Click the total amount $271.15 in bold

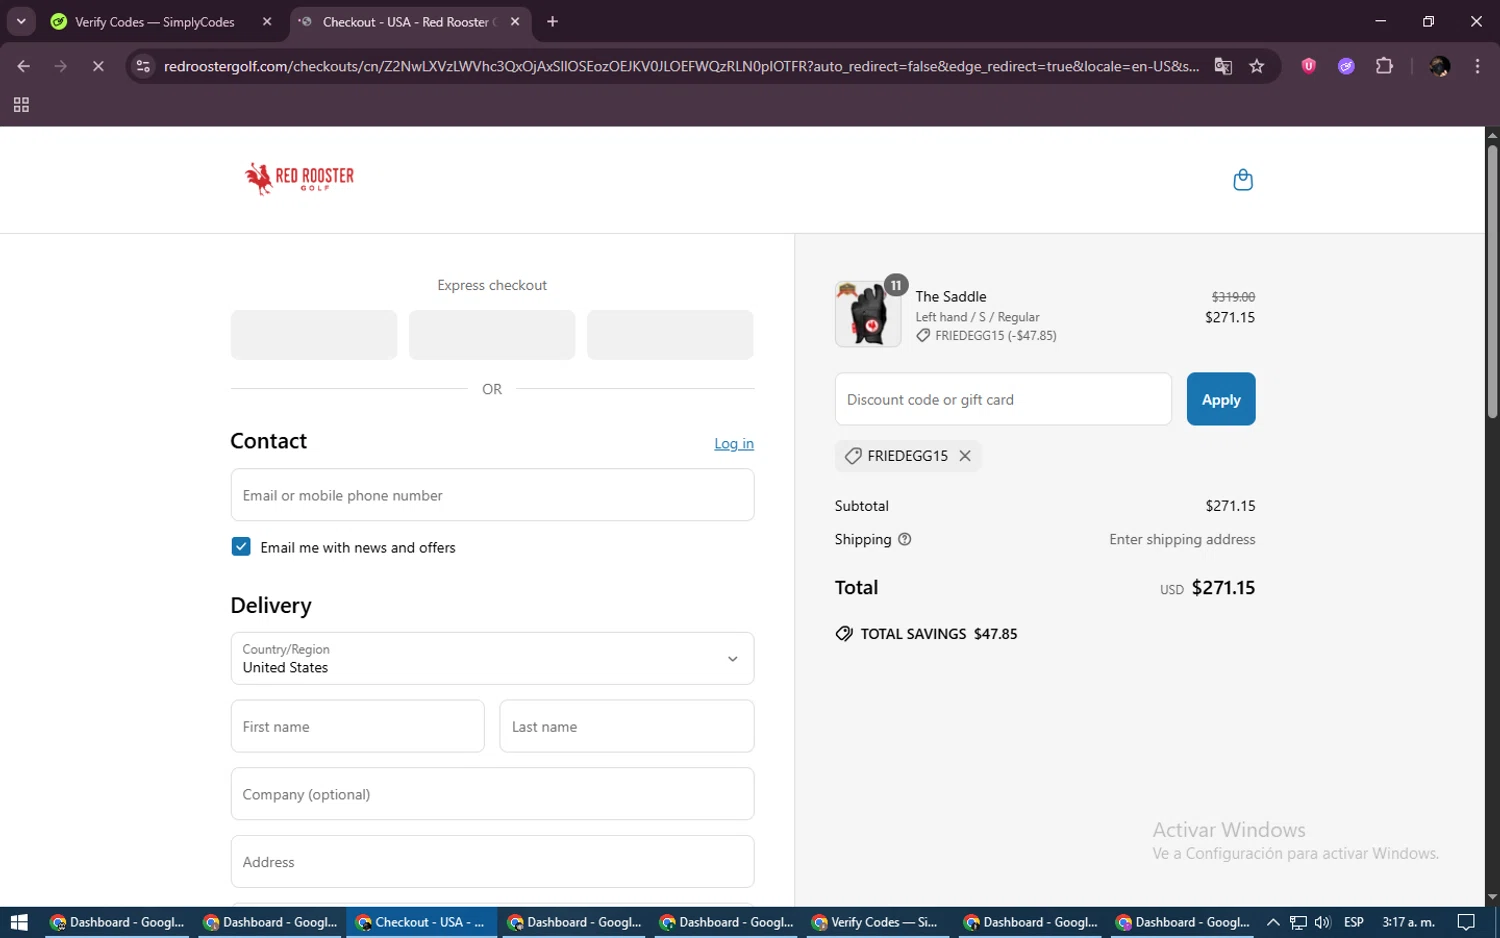(1223, 588)
